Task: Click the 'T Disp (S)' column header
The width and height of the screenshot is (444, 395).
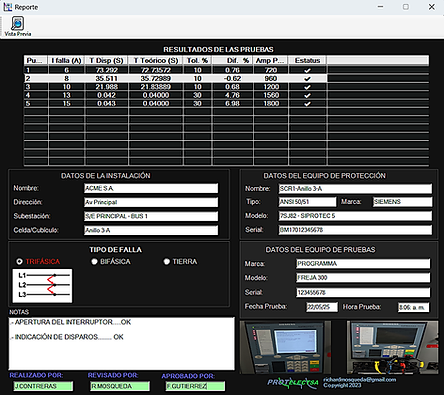Action: tap(106, 60)
